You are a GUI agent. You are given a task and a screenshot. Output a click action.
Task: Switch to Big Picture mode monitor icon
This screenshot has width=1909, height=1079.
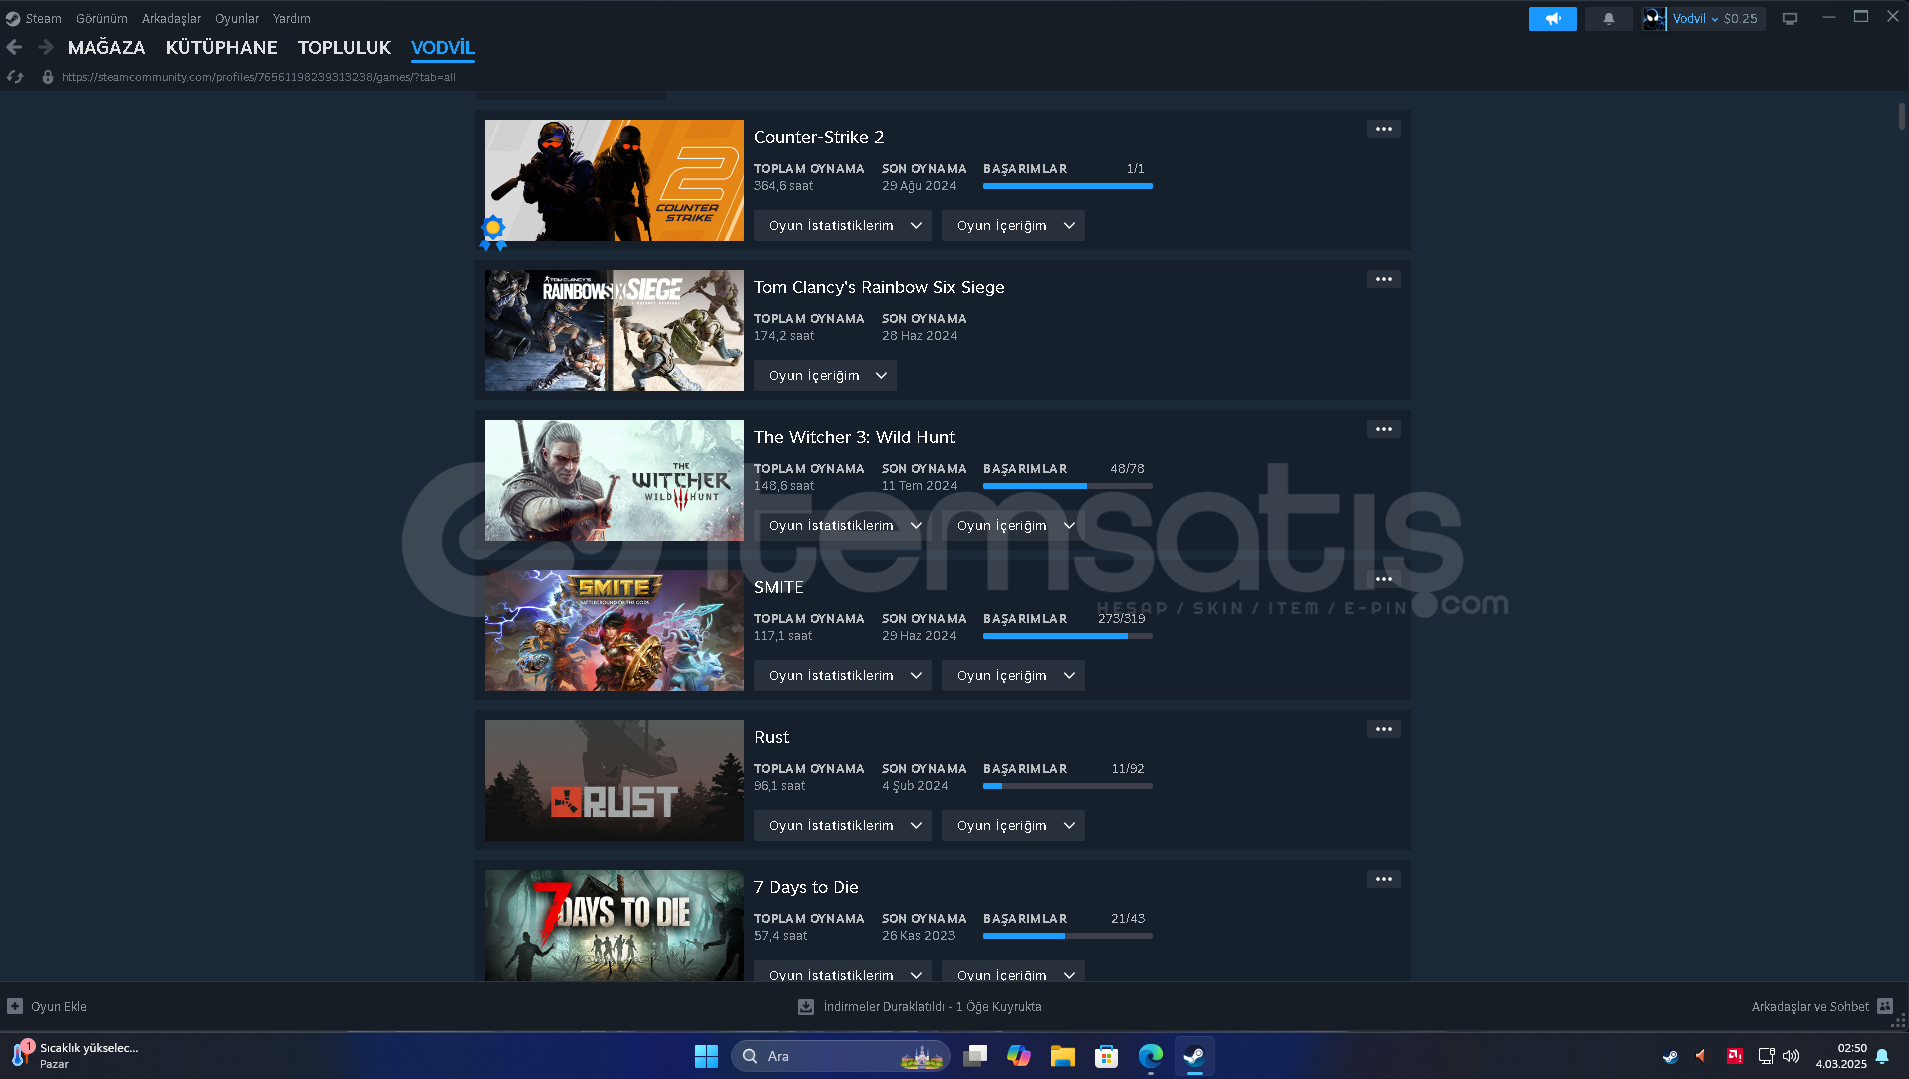click(1789, 19)
